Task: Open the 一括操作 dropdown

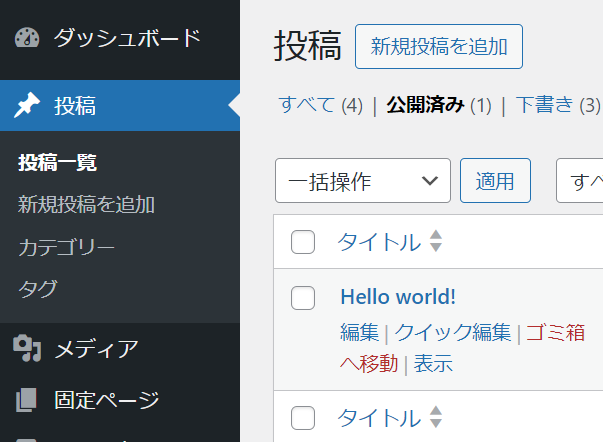Action: pyautogui.click(x=363, y=180)
